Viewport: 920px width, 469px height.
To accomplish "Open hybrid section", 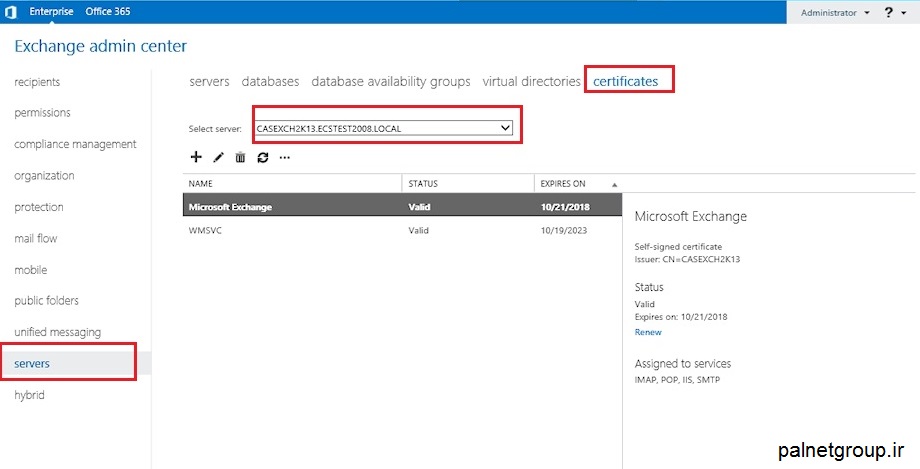I will (29, 395).
